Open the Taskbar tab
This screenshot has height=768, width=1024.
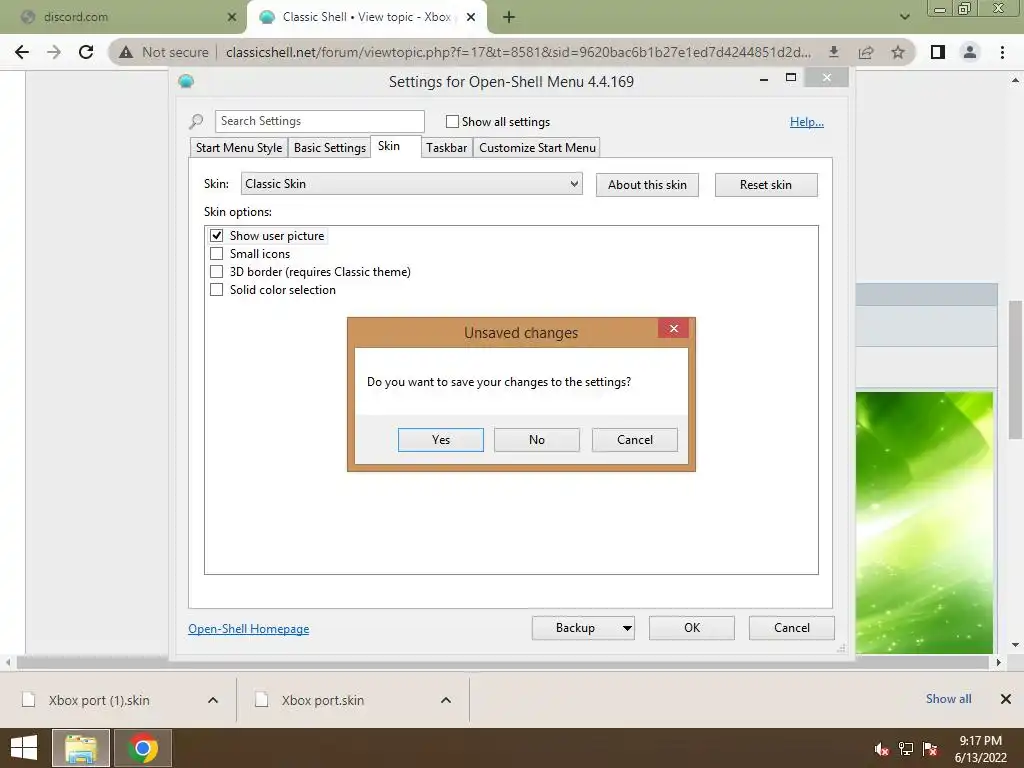(447, 148)
